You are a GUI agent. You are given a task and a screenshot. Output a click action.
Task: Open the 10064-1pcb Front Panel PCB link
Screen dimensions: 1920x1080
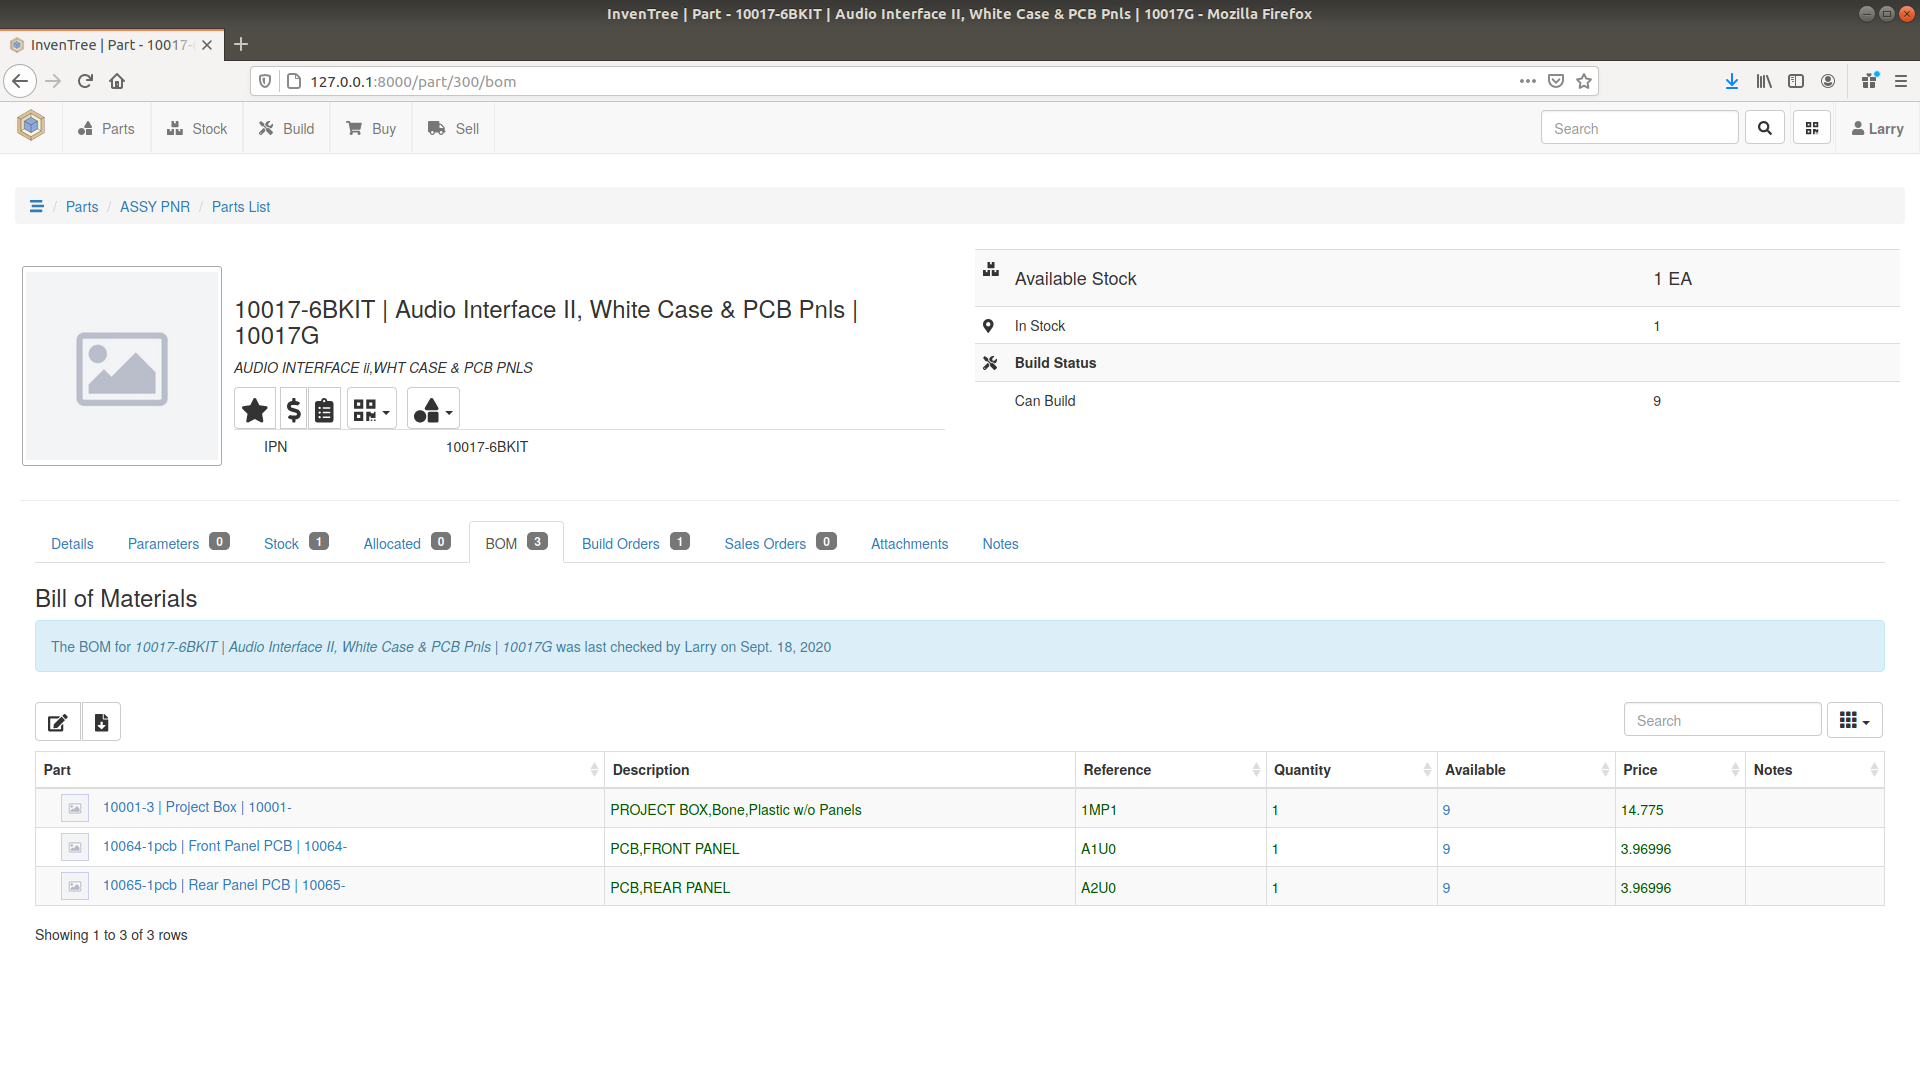pos(224,845)
